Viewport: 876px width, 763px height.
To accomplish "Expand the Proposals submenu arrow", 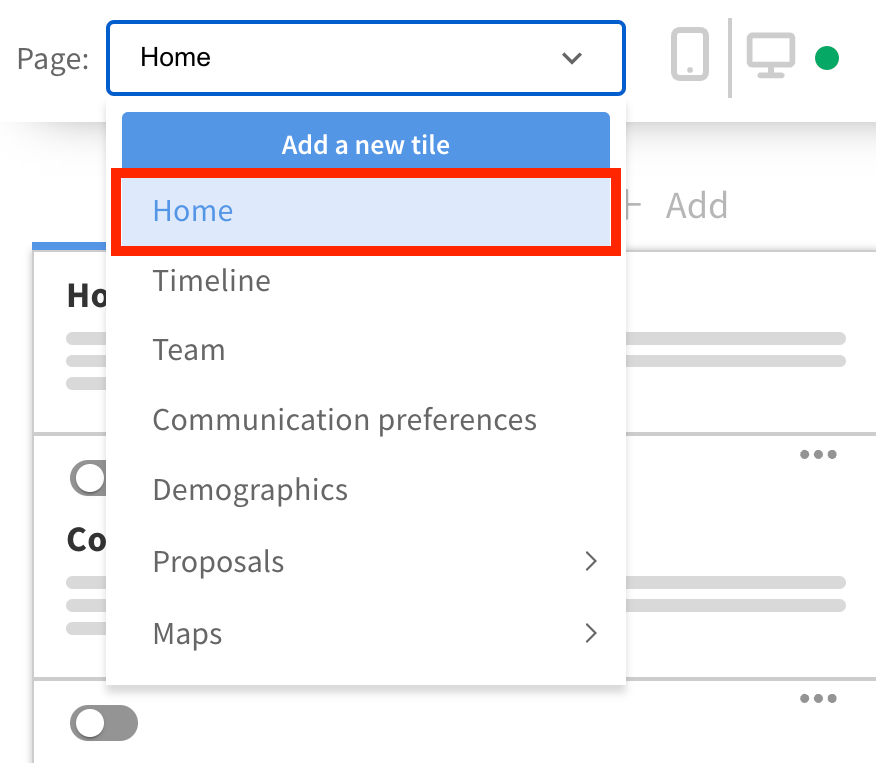I will (591, 561).
